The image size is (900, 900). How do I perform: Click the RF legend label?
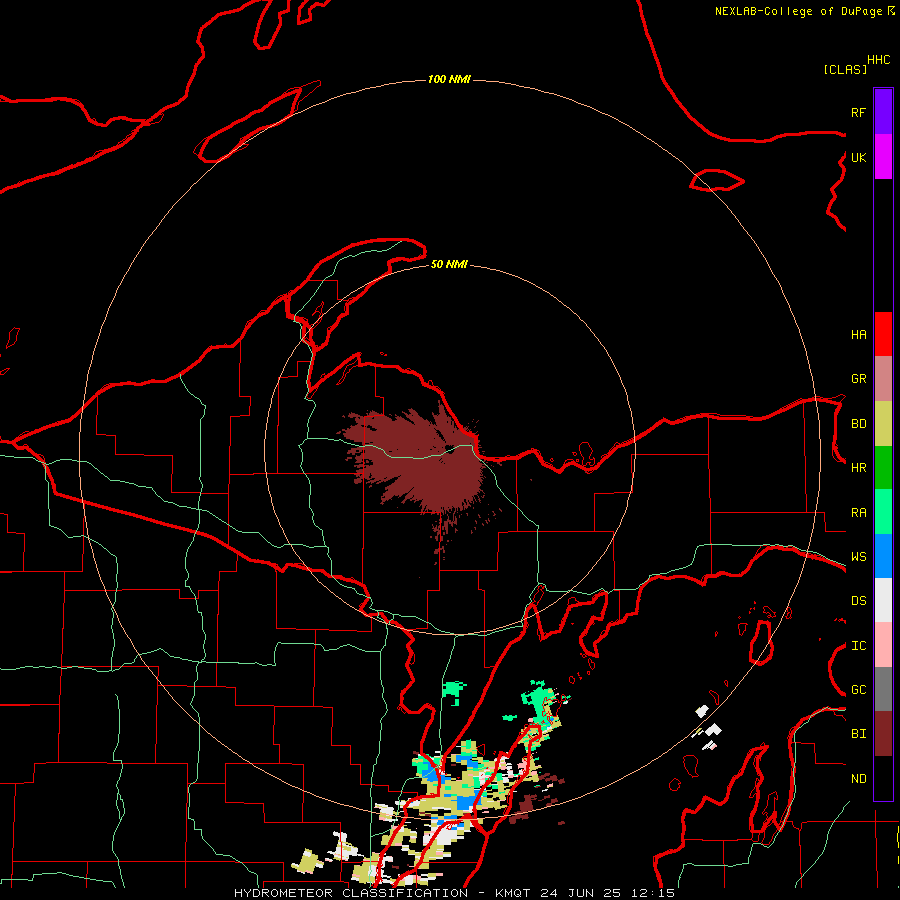(x=858, y=112)
